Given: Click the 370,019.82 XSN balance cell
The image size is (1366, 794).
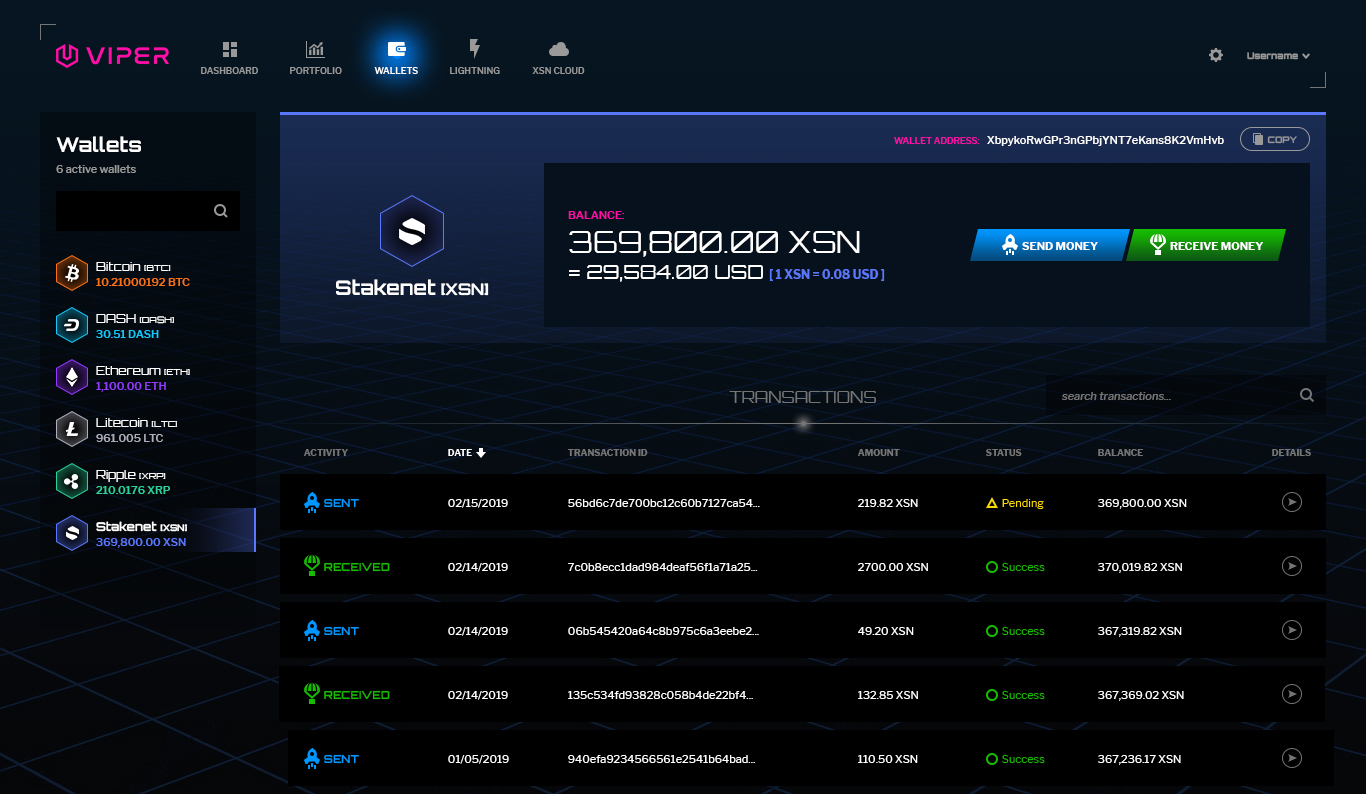Looking at the screenshot, I should point(1140,567).
